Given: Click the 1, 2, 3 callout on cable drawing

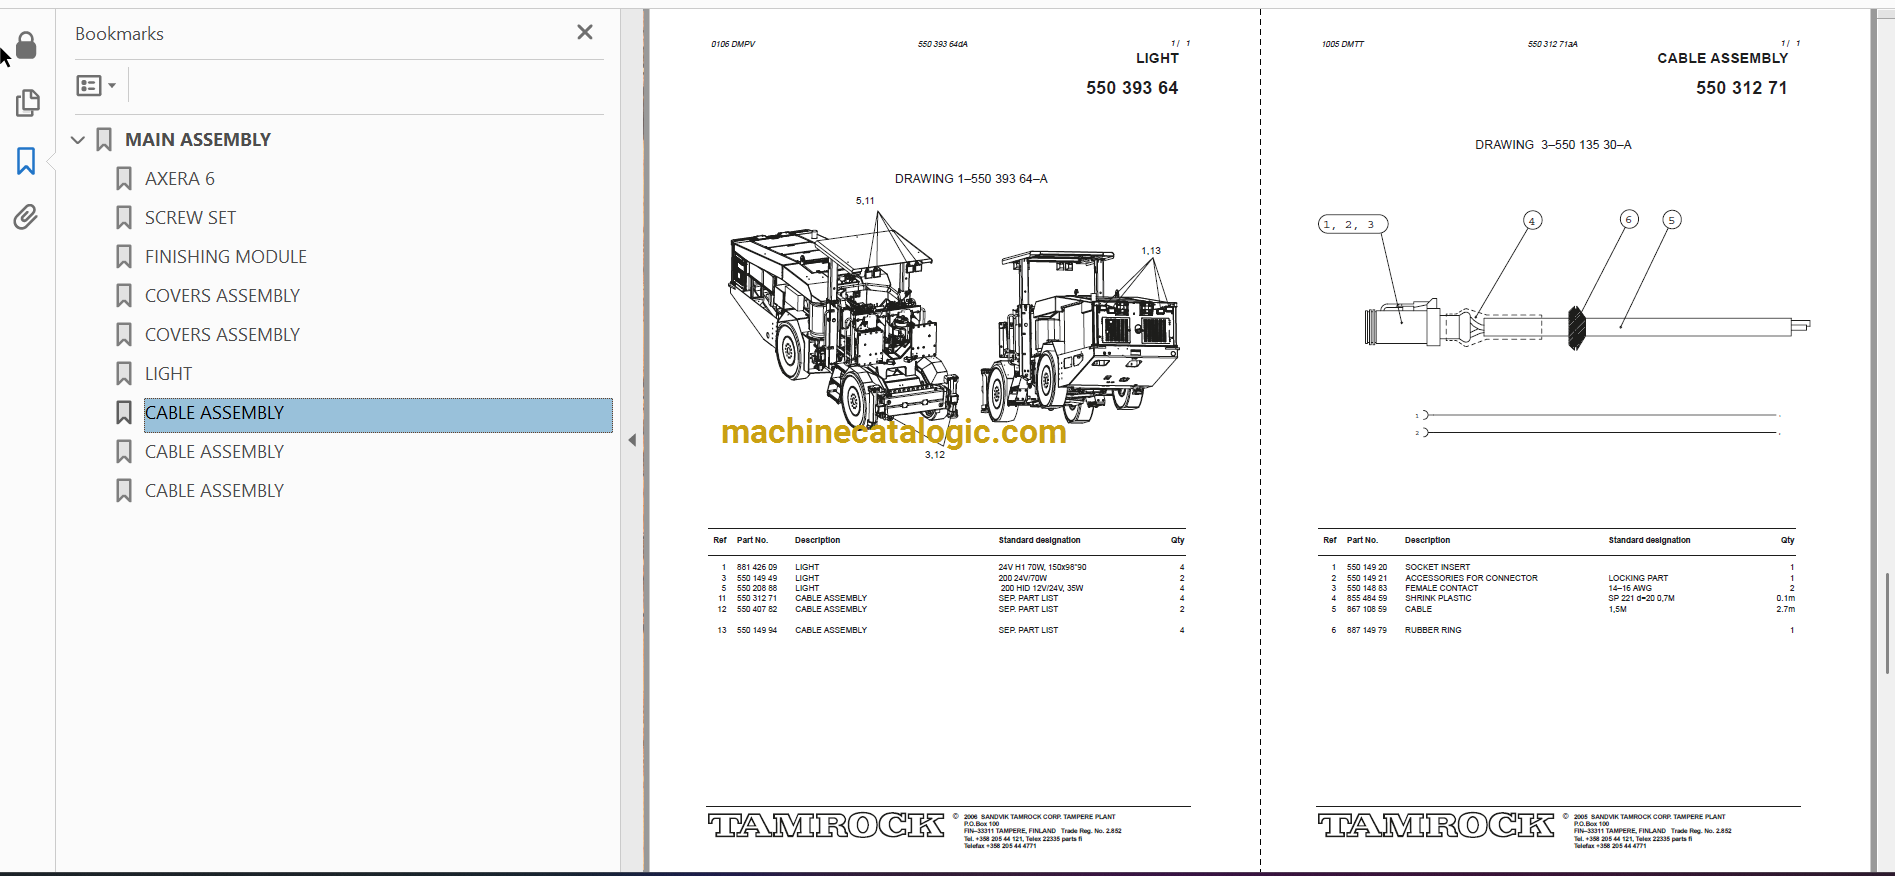Looking at the screenshot, I should coord(1352,225).
